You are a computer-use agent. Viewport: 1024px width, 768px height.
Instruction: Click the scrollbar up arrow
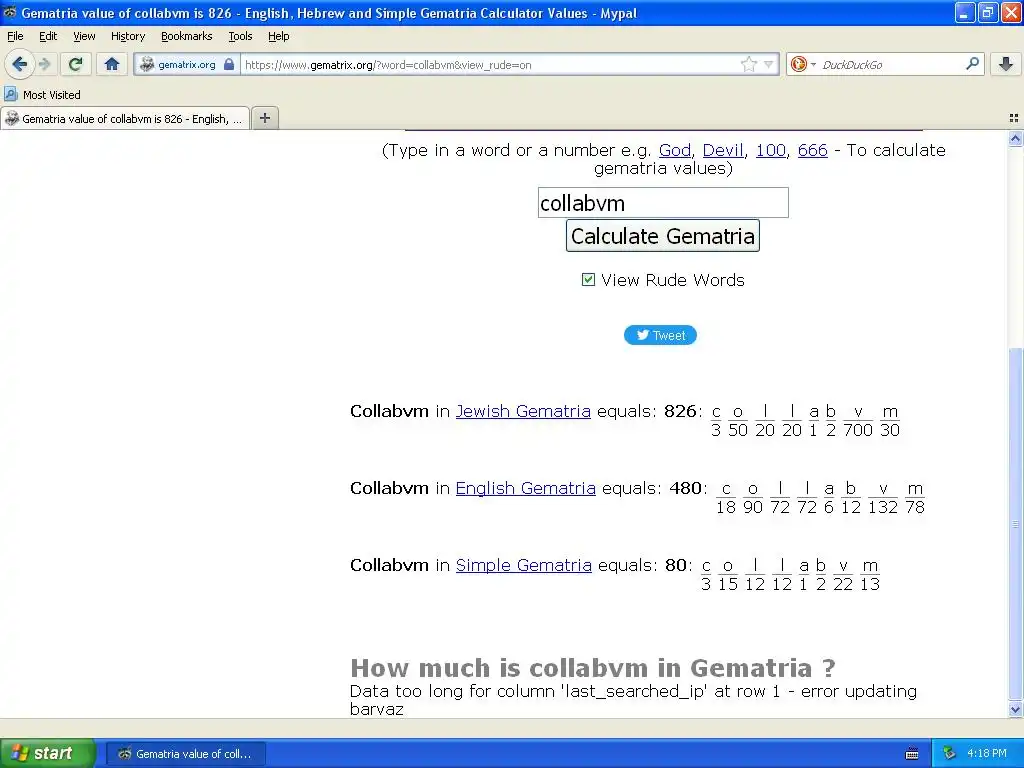(1015, 138)
